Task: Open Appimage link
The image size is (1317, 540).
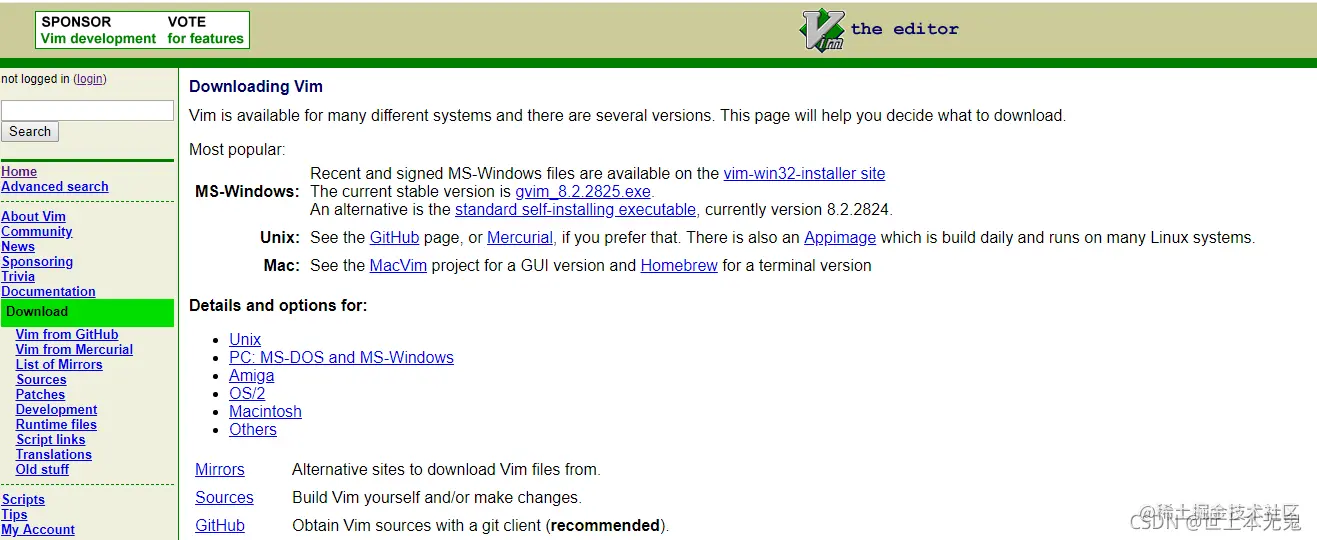Action: (840, 238)
